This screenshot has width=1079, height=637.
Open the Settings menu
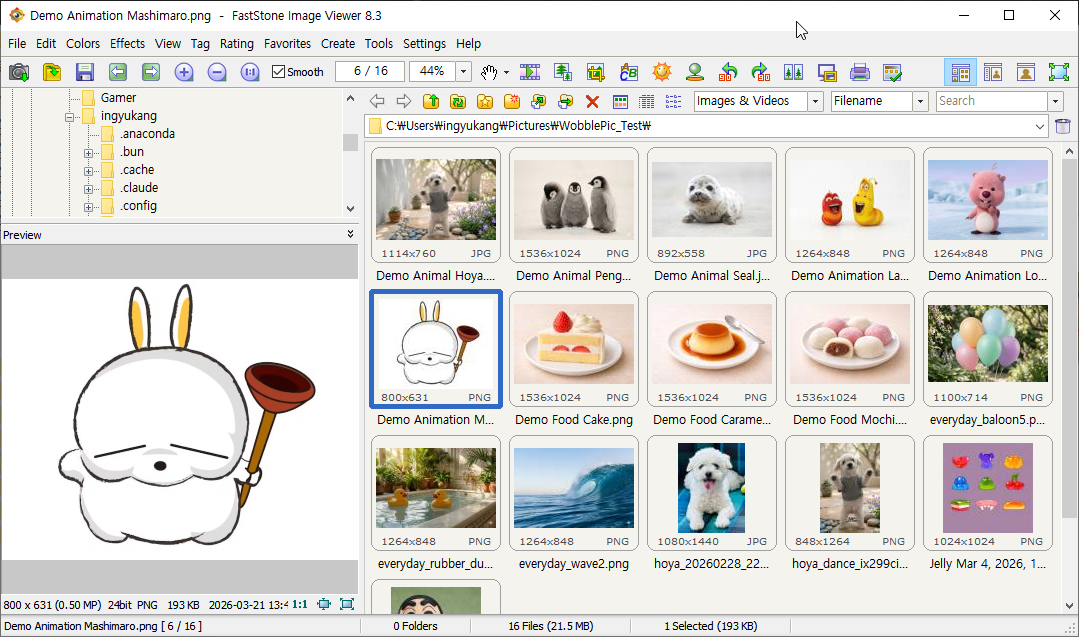pyautogui.click(x=424, y=43)
